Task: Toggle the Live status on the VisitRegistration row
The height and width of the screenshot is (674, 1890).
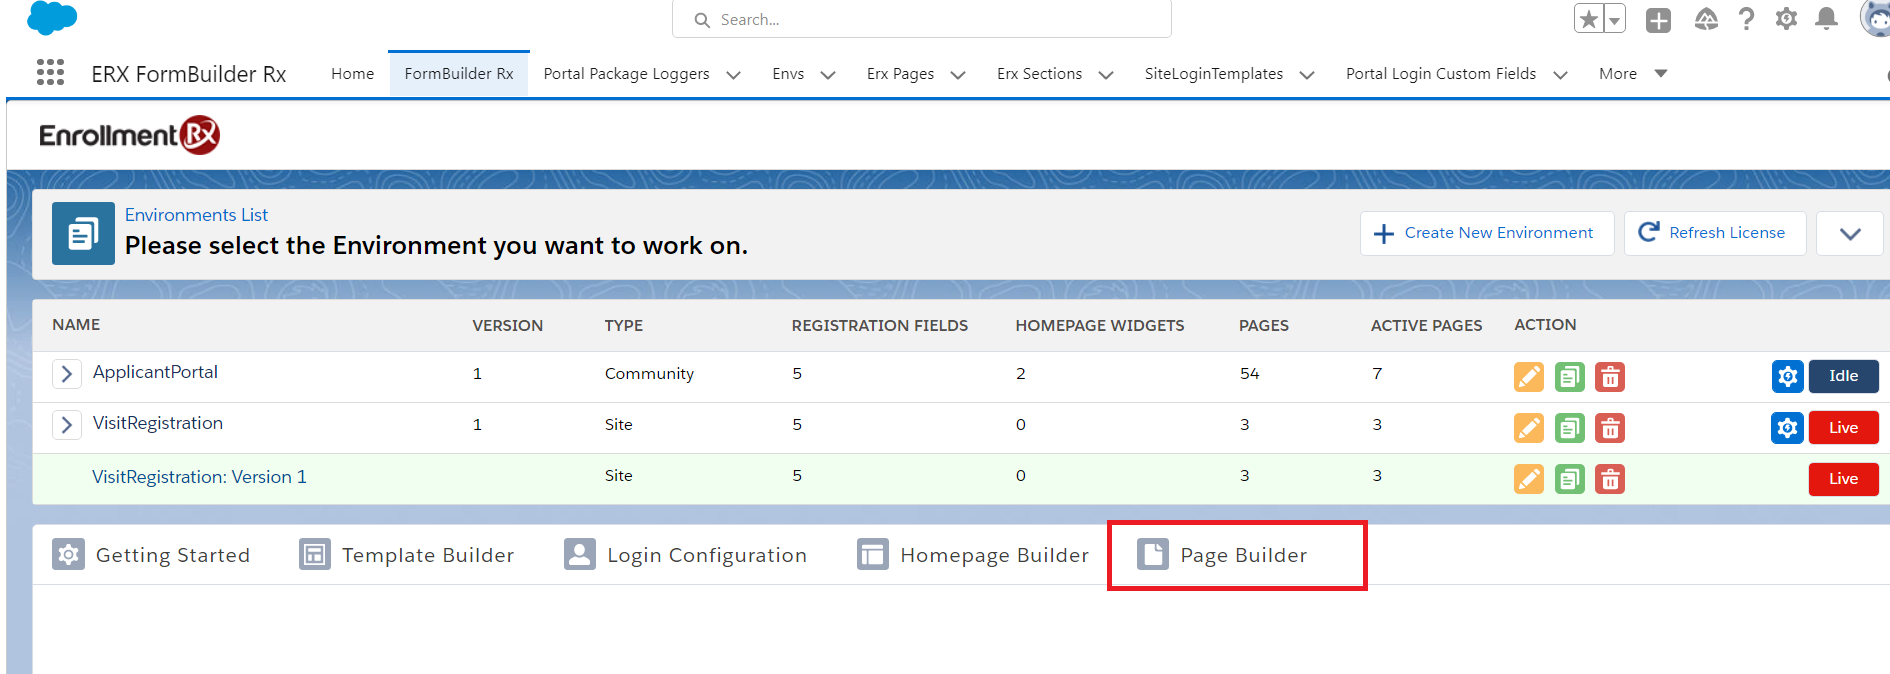Action: [1843, 428]
